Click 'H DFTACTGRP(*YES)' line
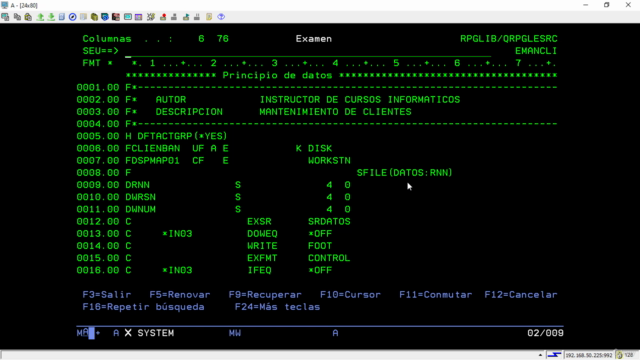 click(176, 136)
